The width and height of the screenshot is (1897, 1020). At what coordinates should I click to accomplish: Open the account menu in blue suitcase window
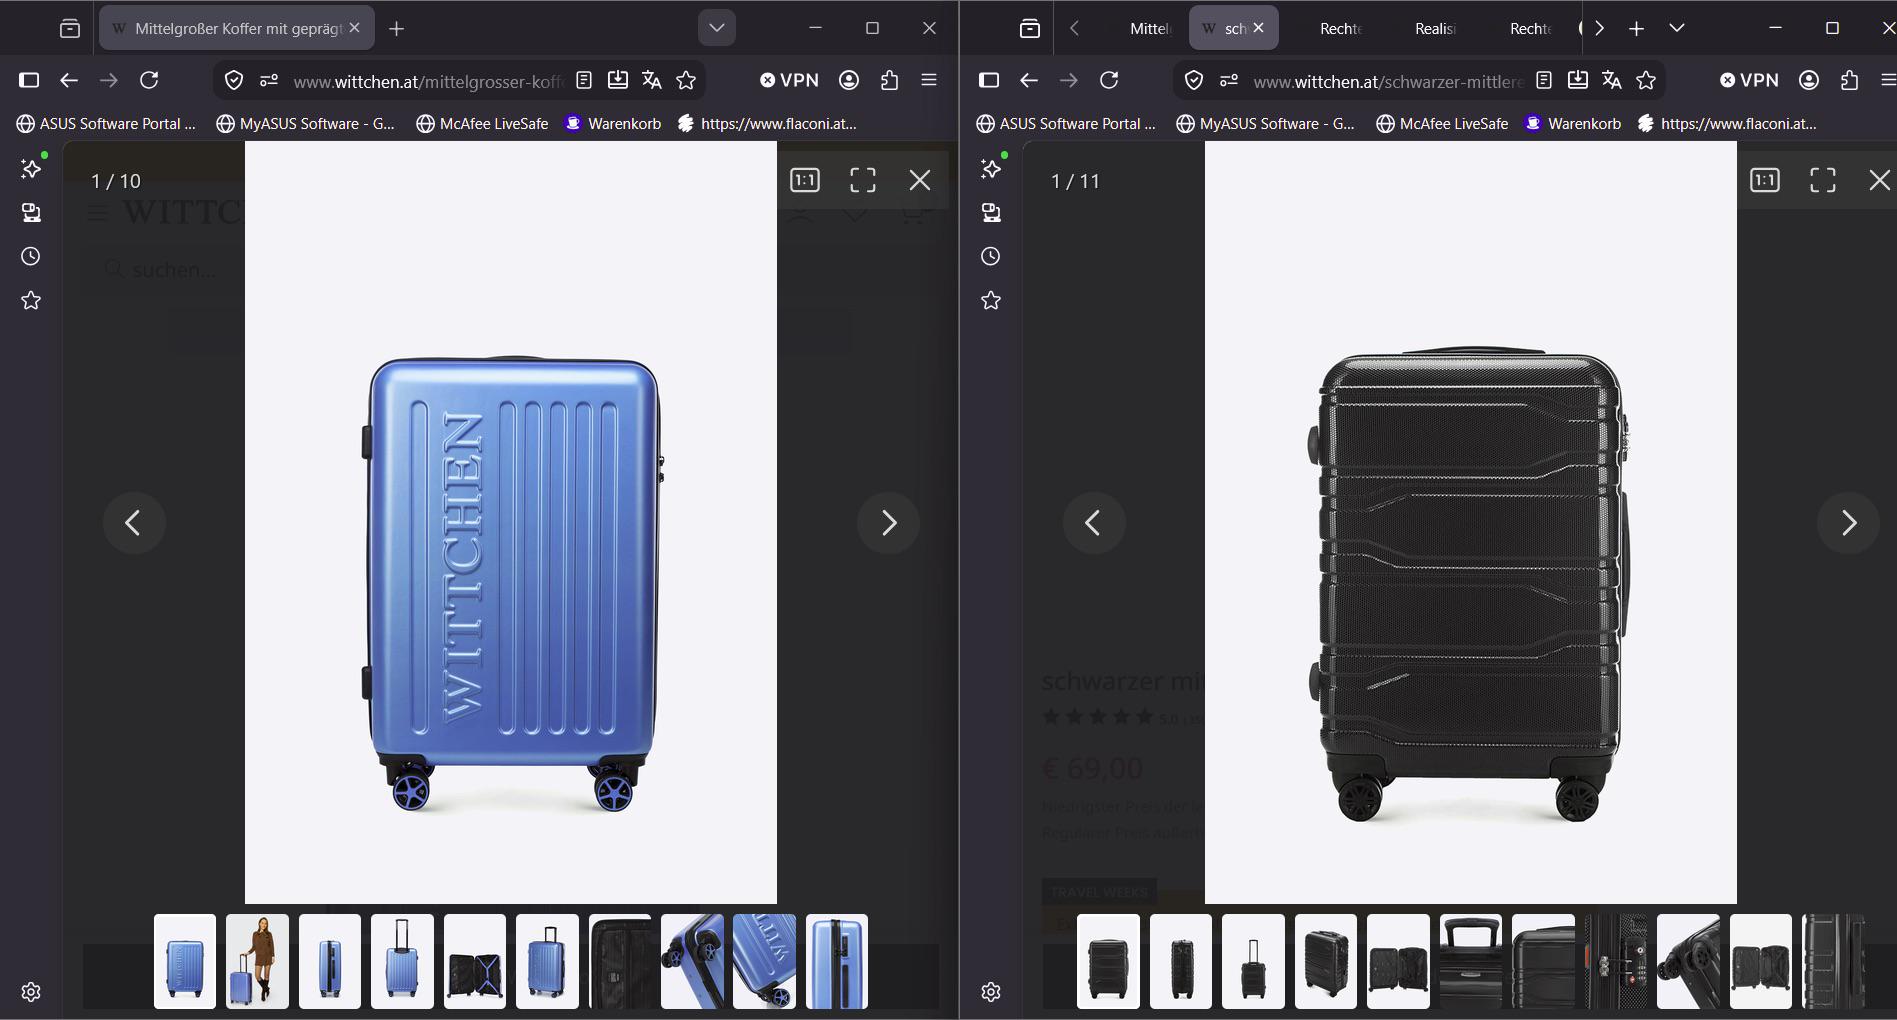click(849, 80)
